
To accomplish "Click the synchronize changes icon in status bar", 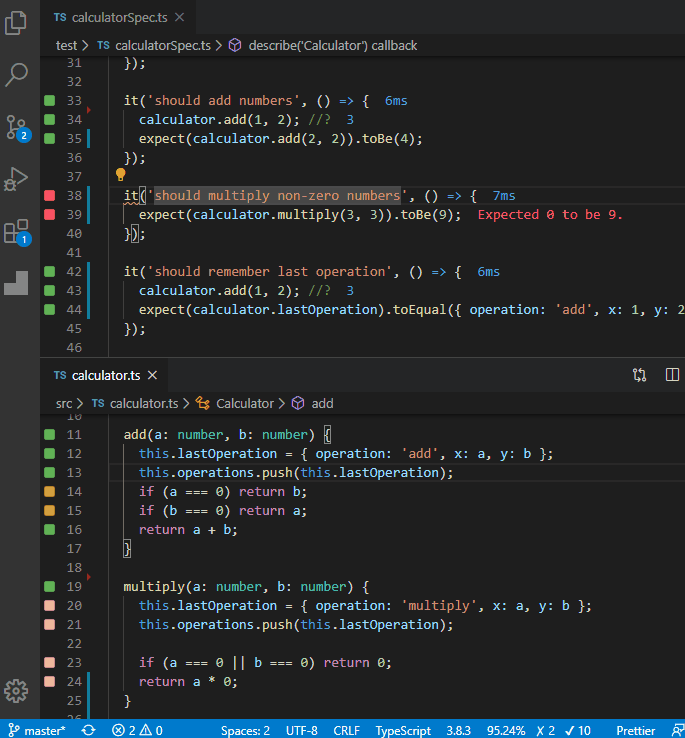I will [89, 730].
